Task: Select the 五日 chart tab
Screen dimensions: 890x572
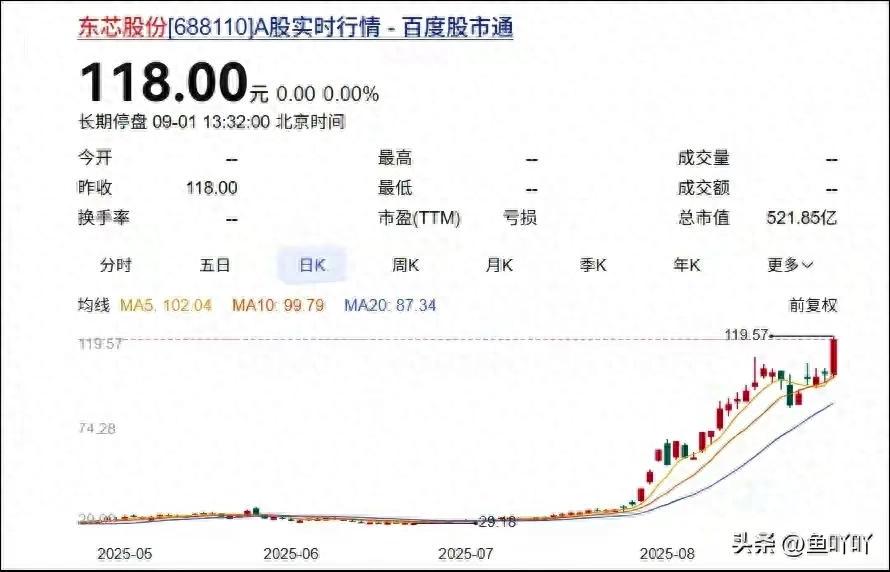Action: click(x=215, y=265)
